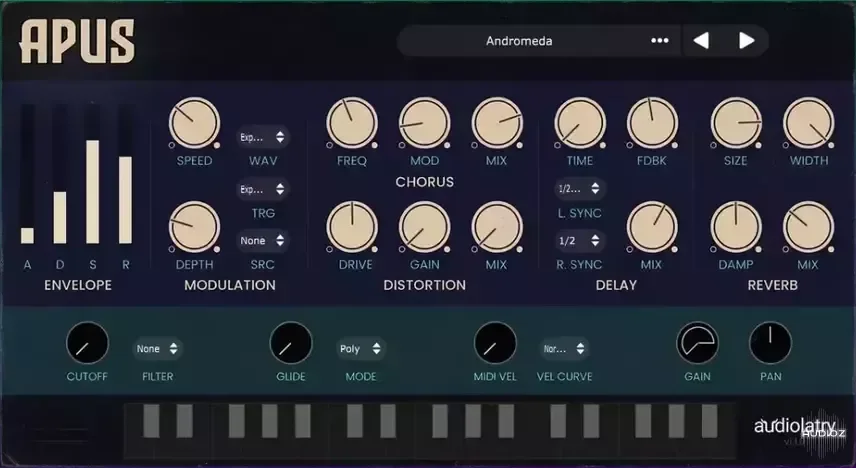Open the preset options three-dot menu
Screen dimensions: 856x468
coord(659,41)
